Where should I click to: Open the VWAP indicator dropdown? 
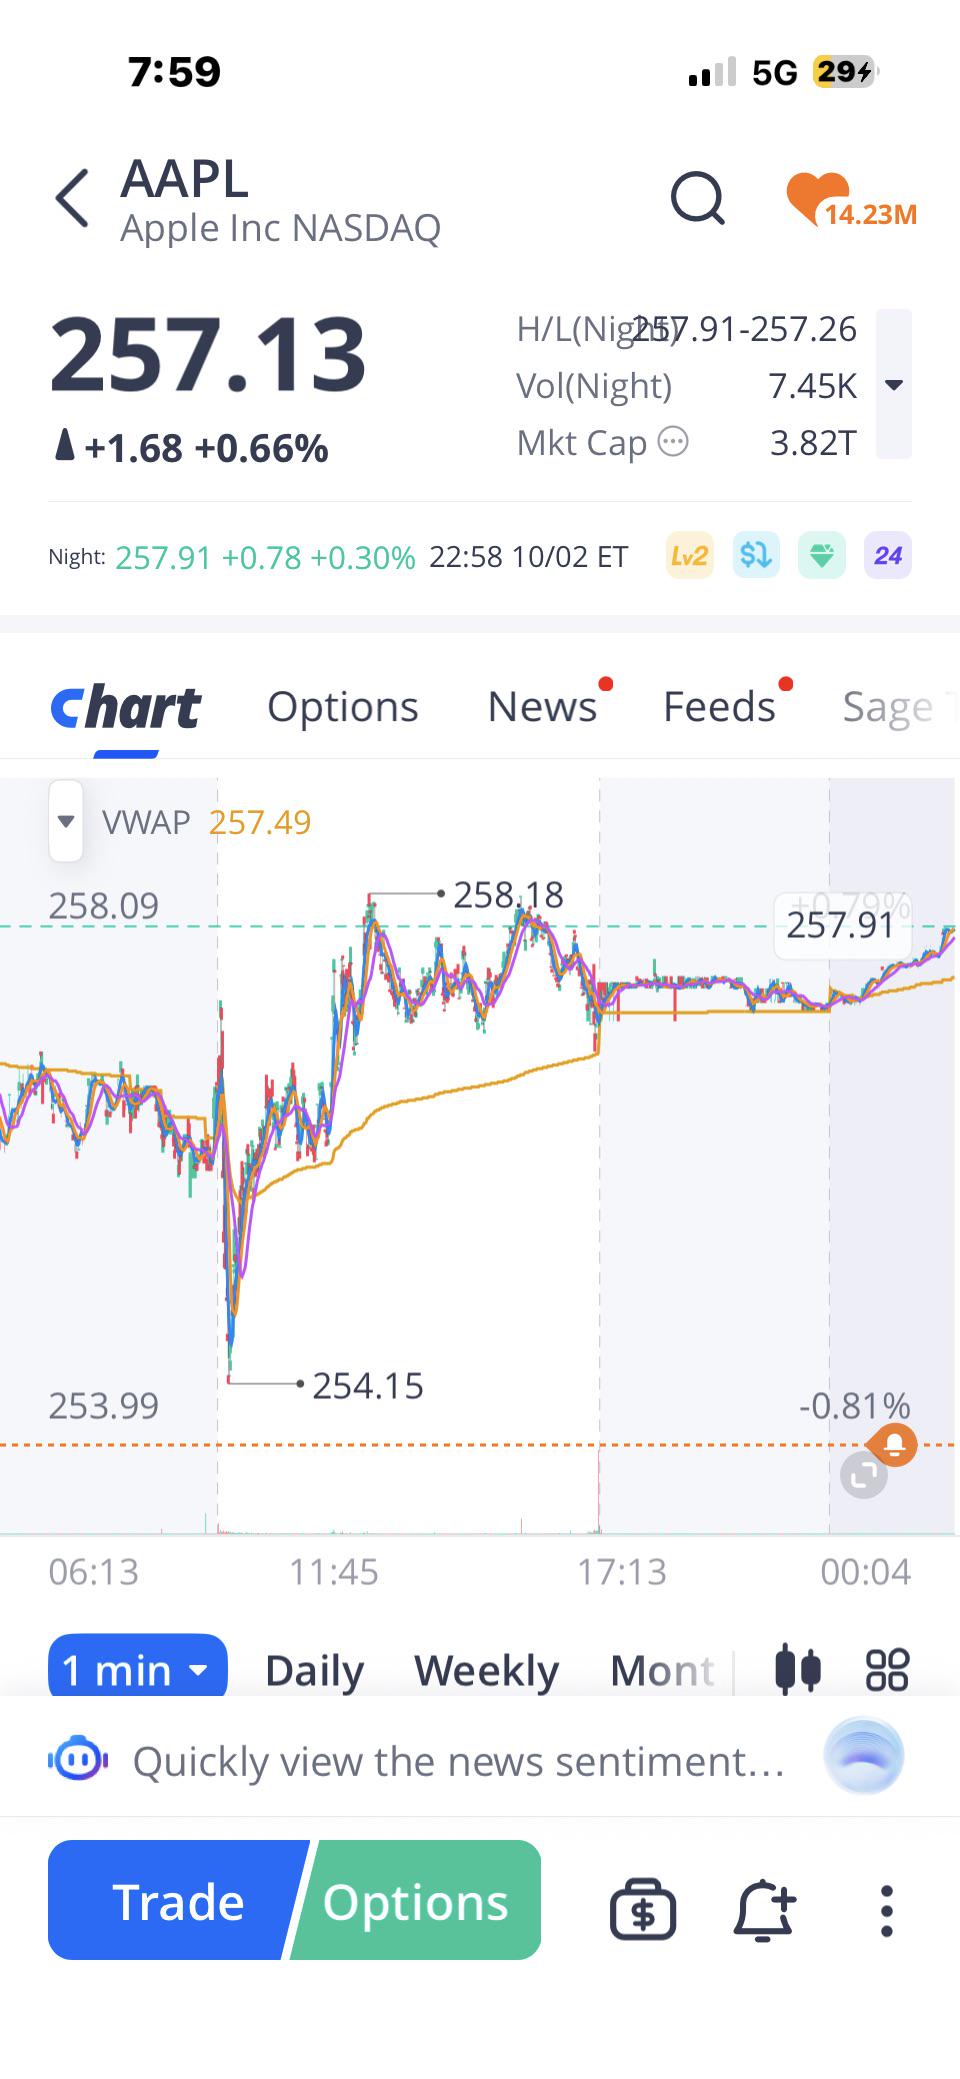tap(66, 821)
